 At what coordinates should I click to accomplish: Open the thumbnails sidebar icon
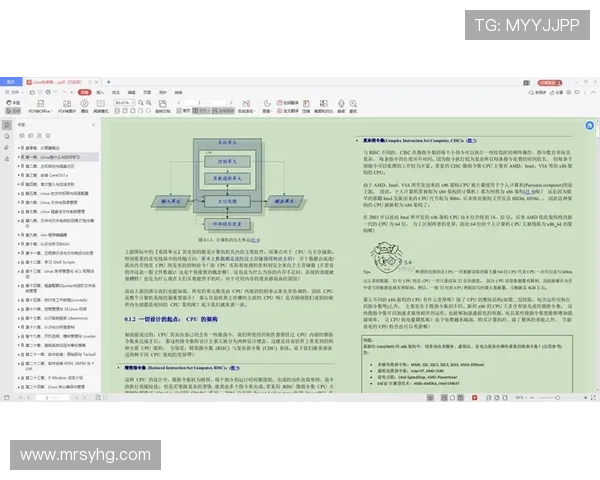7,136
